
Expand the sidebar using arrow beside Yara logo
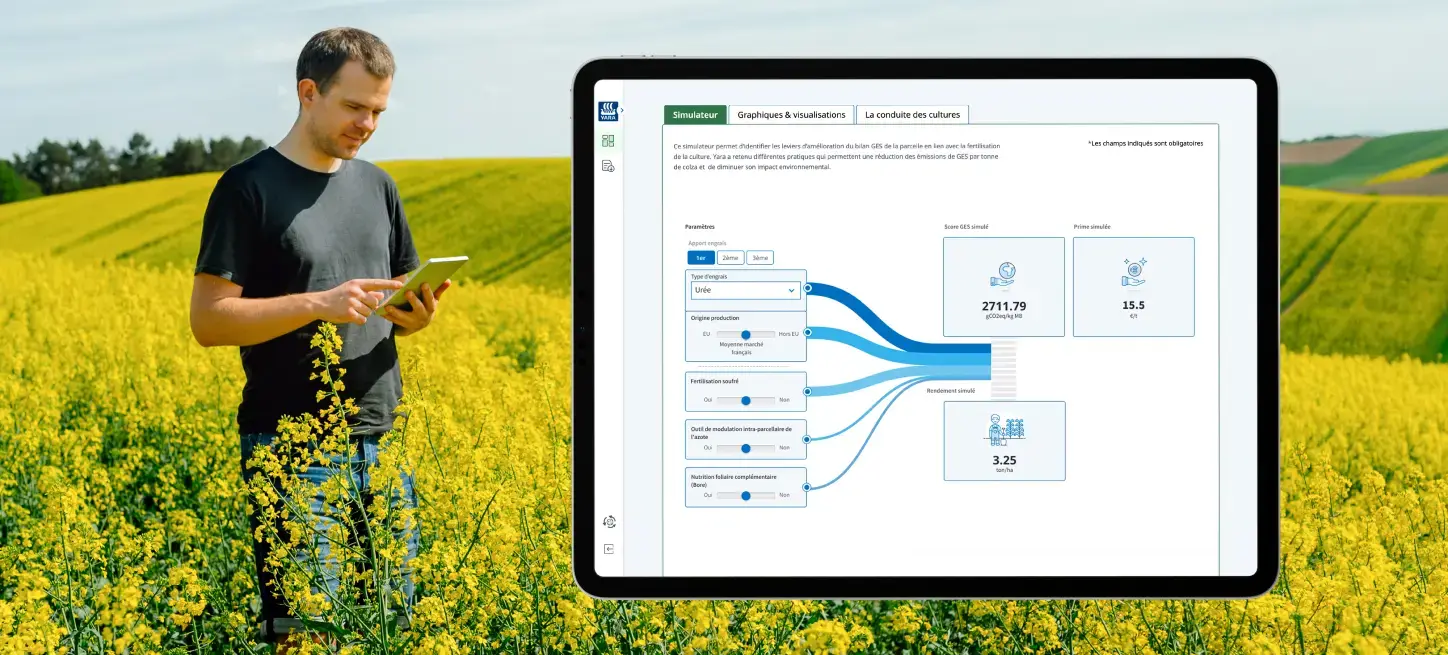point(622,110)
